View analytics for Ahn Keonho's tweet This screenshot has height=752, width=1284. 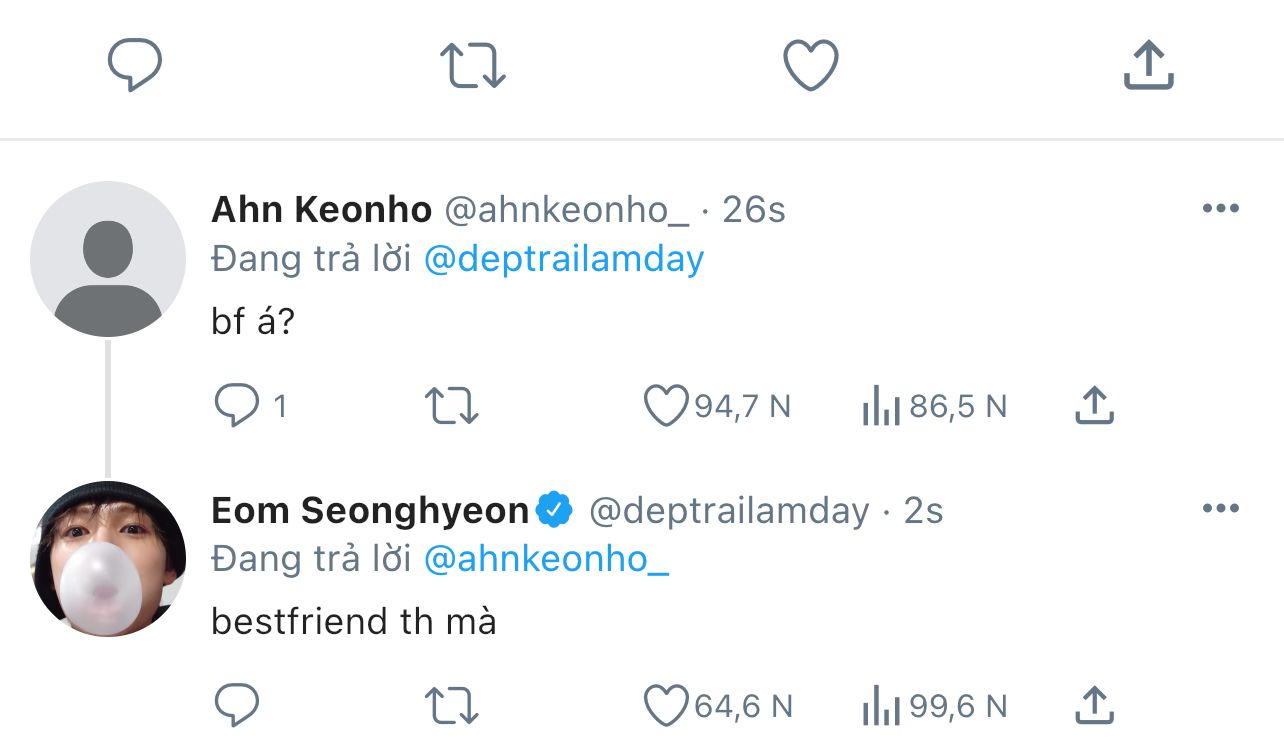881,407
